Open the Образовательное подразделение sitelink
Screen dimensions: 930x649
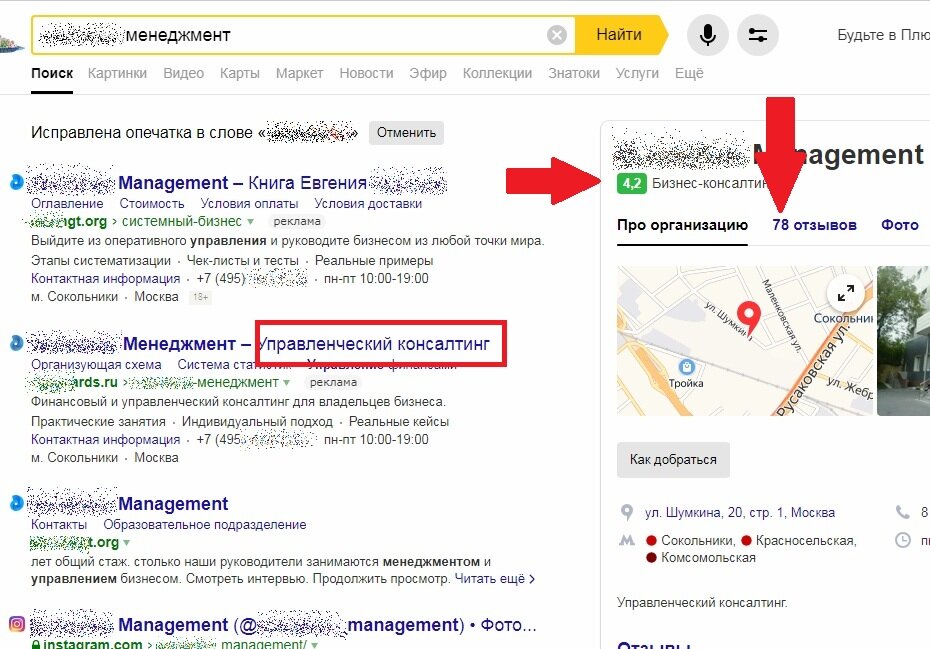(205, 524)
